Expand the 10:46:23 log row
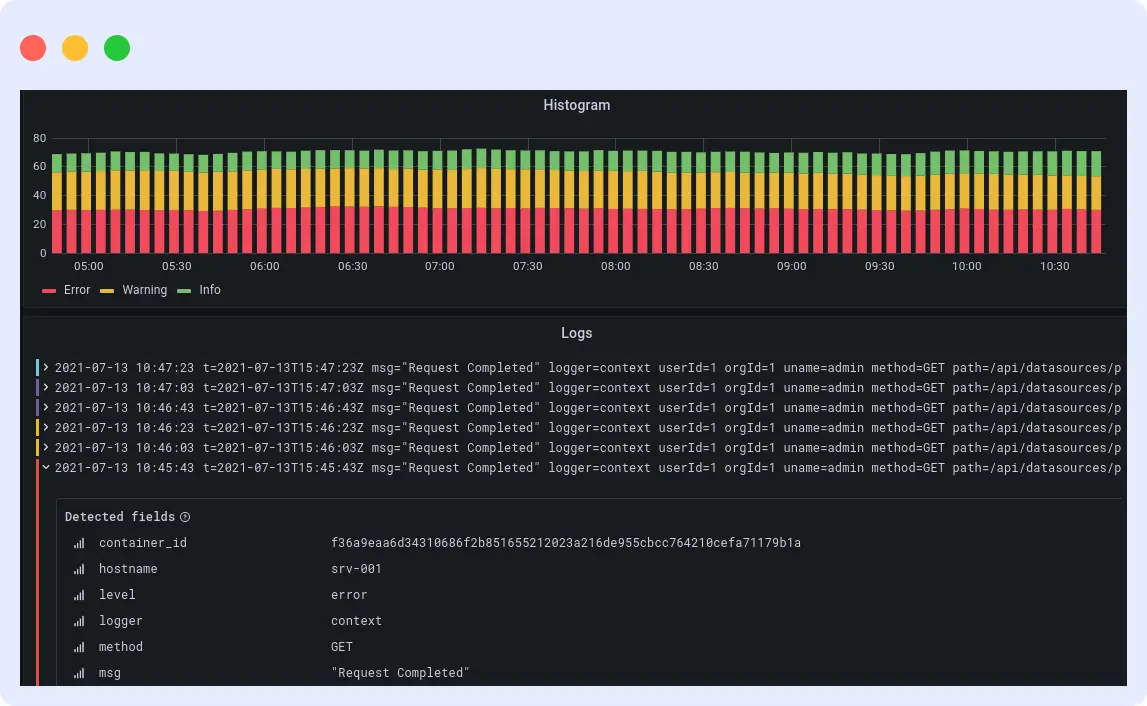This screenshot has height=706, width=1147. pos(46,427)
